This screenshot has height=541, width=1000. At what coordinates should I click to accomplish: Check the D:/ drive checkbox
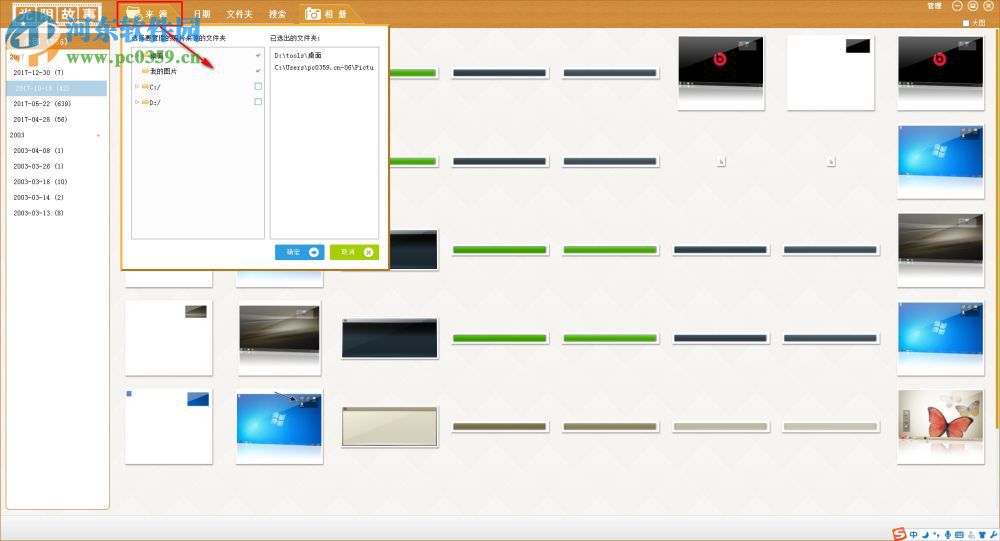258,101
